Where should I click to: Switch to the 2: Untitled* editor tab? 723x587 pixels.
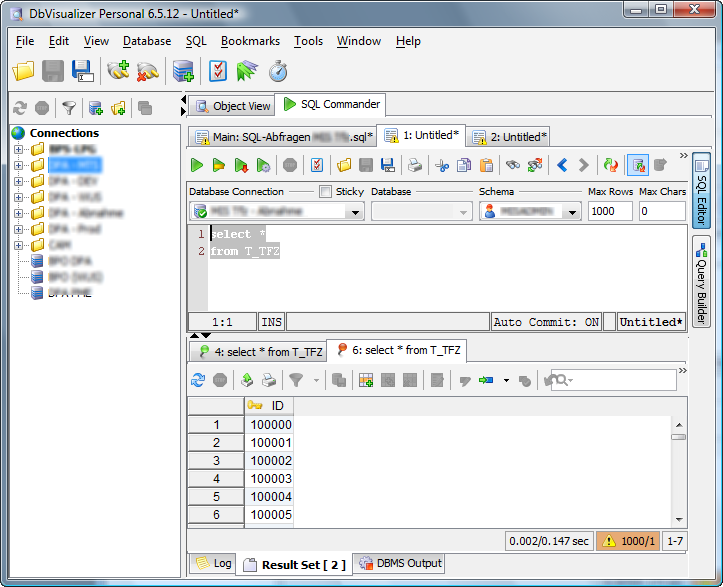510,137
